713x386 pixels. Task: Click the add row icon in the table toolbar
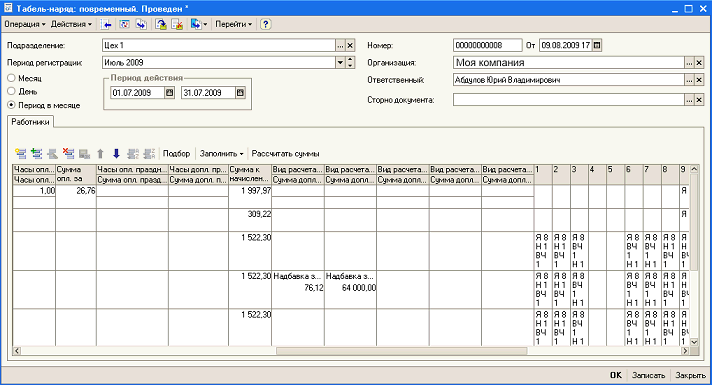[20, 154]
